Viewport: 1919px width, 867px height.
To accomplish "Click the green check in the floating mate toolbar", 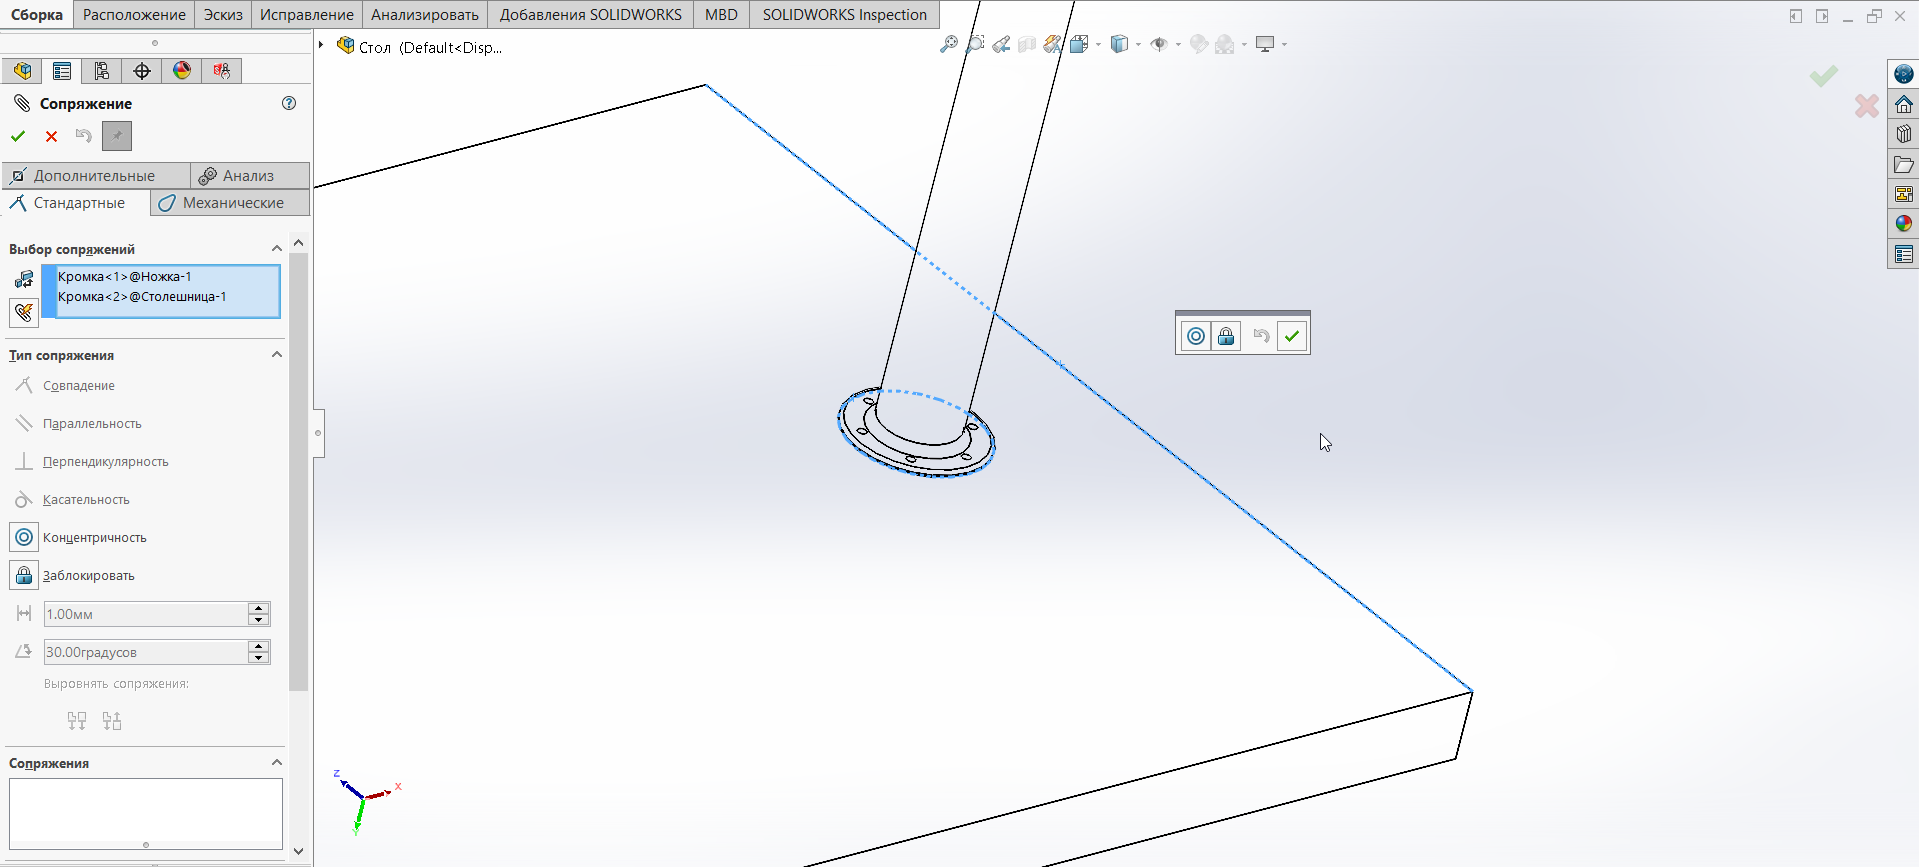I will (x=1292, y=336).
